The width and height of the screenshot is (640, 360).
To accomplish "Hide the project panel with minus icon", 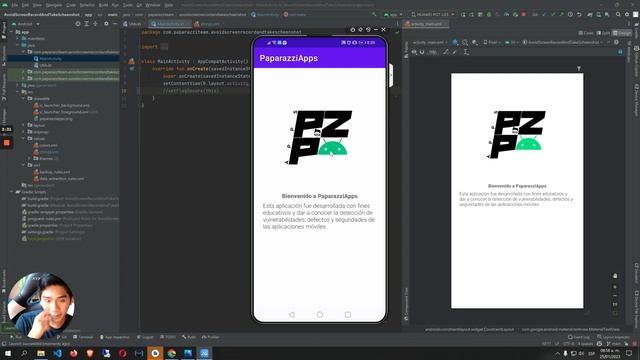I will click(x=115, y=24).
